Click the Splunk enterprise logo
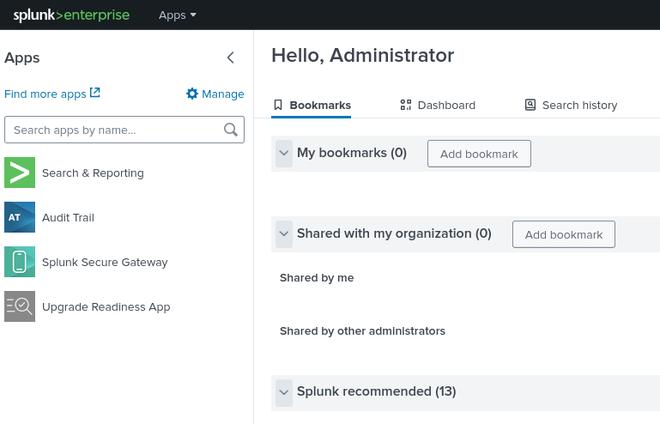Viewport: 660px width, 424px height. pyautogui.click(x=71, y=15)
